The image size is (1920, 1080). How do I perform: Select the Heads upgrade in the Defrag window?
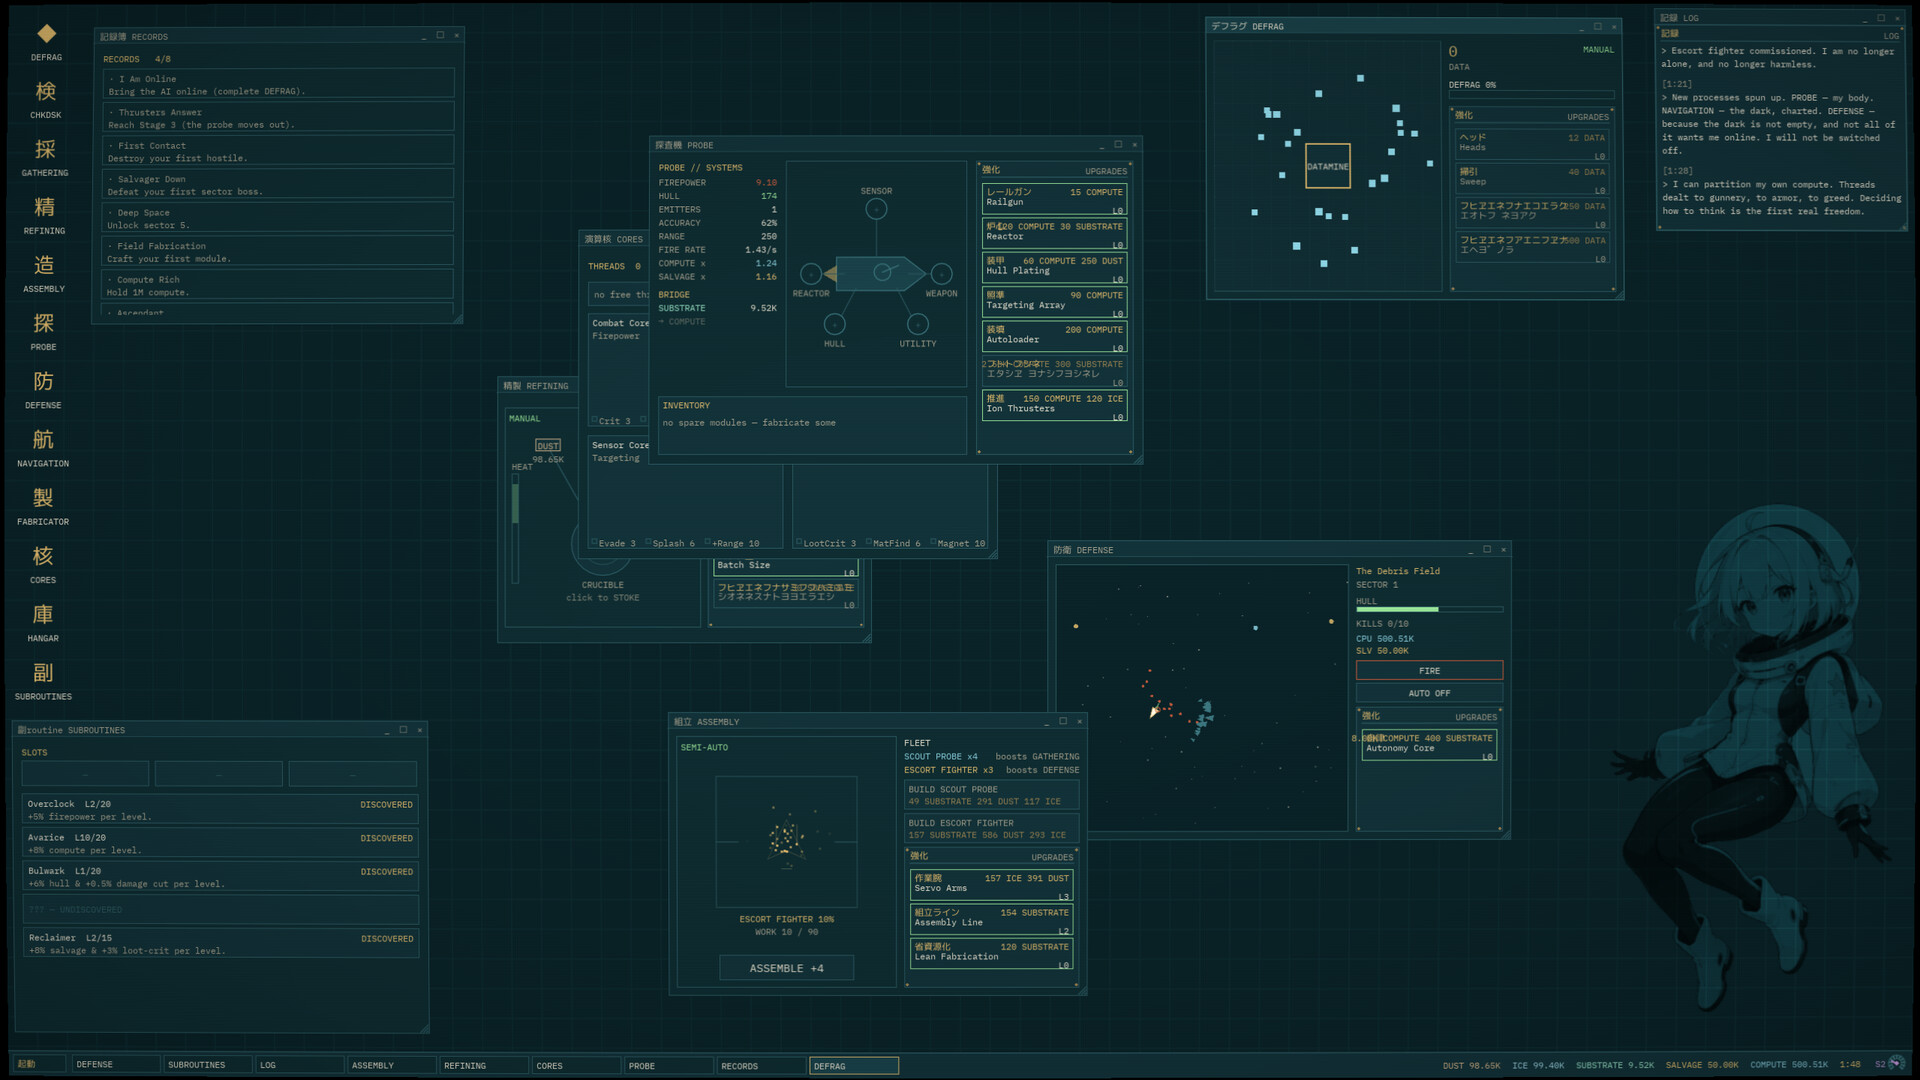coord(1532,145)
